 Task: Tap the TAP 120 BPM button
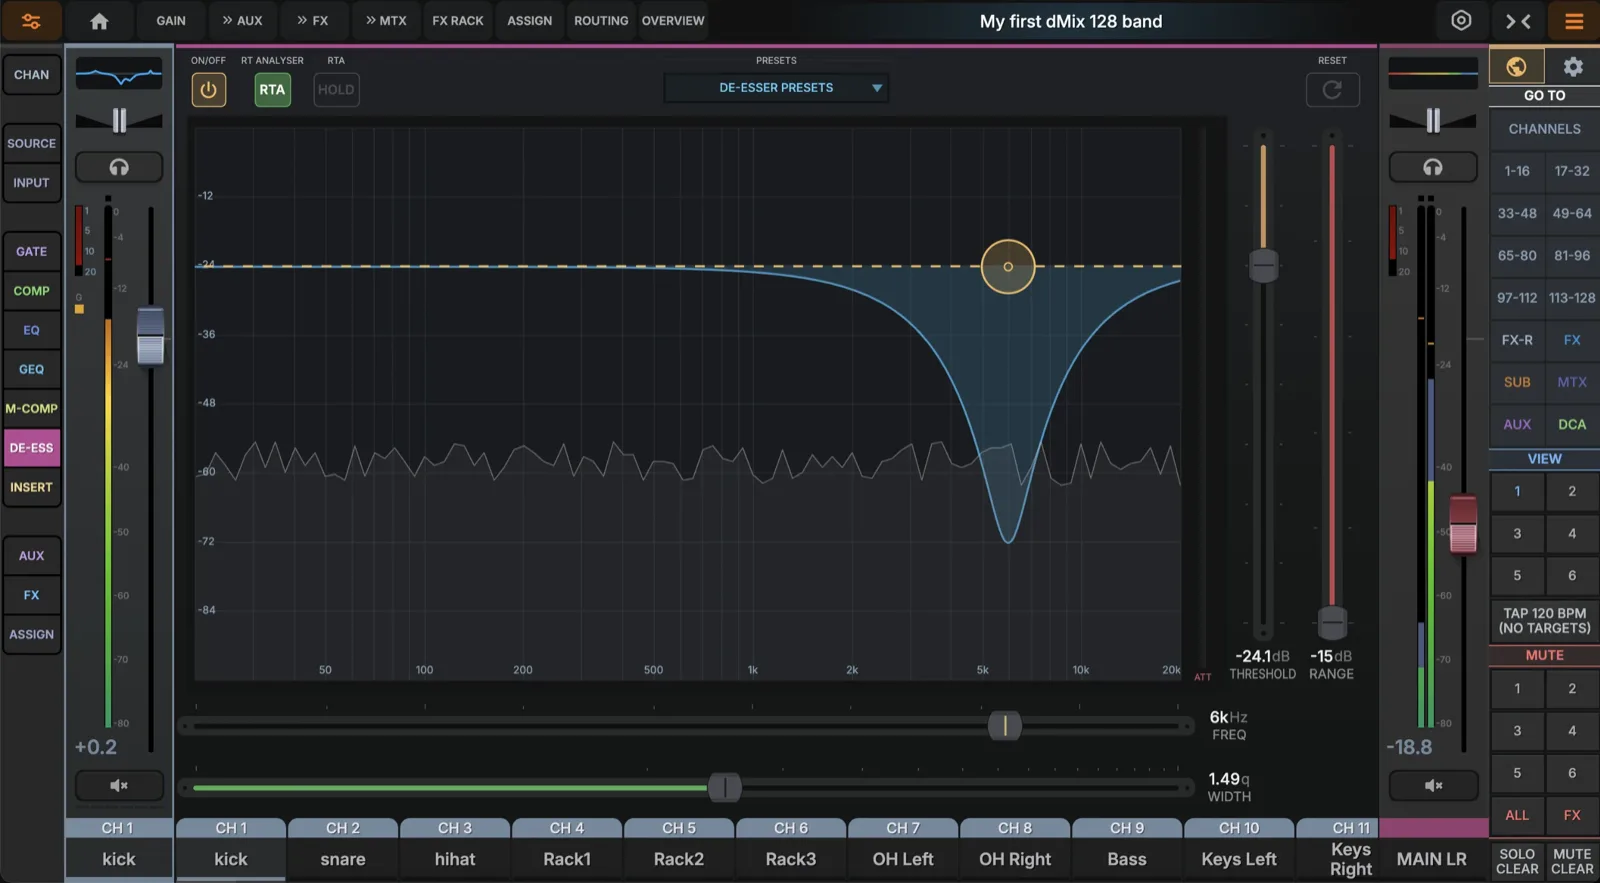[1545, 621]
